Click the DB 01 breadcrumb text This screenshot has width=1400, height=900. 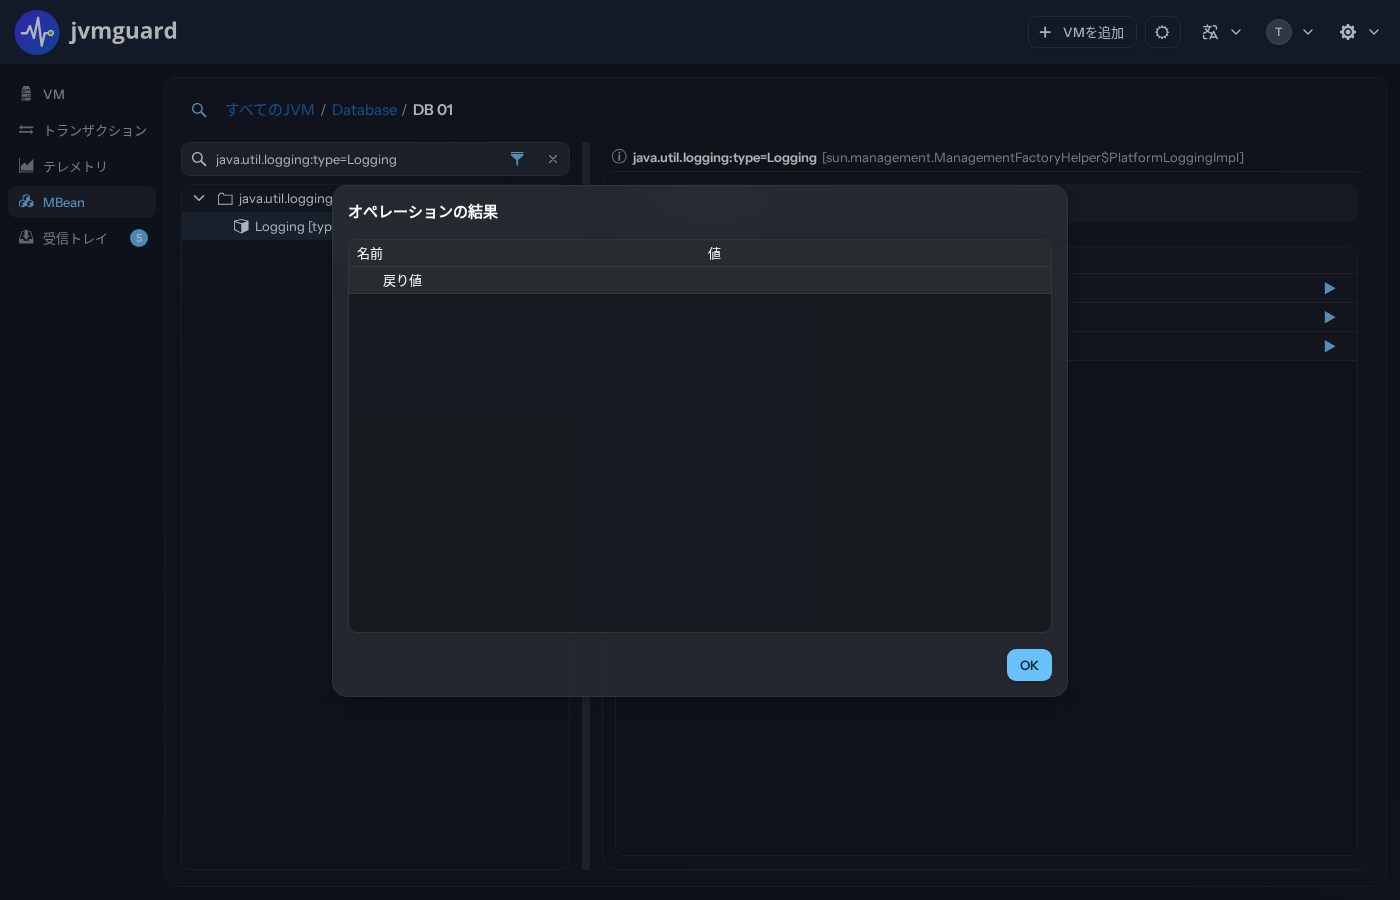coord(433,110)
